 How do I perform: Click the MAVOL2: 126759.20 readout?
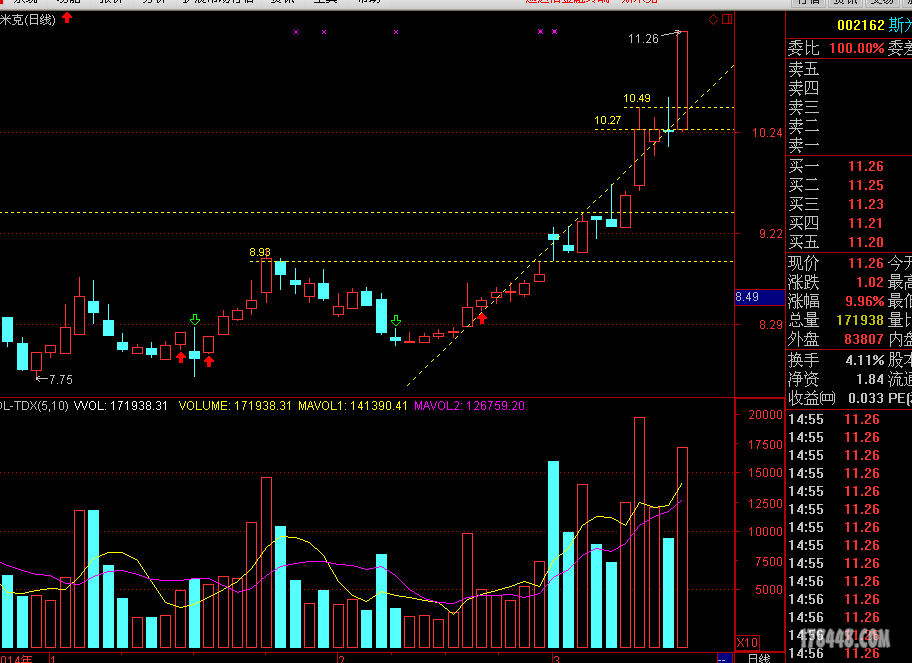click(x=469, y=406)
